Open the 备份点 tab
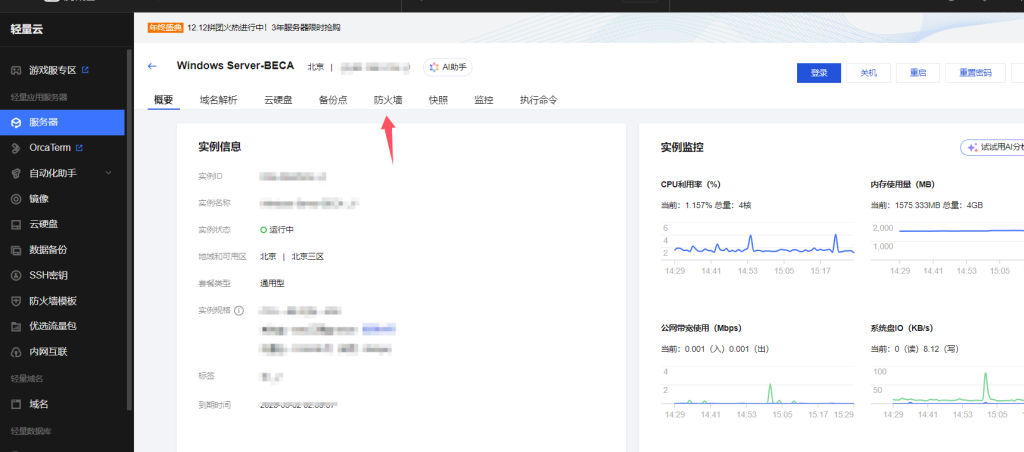Image resolution: width=1024 pixels, height=452 pixels. [x=333, y=100]
